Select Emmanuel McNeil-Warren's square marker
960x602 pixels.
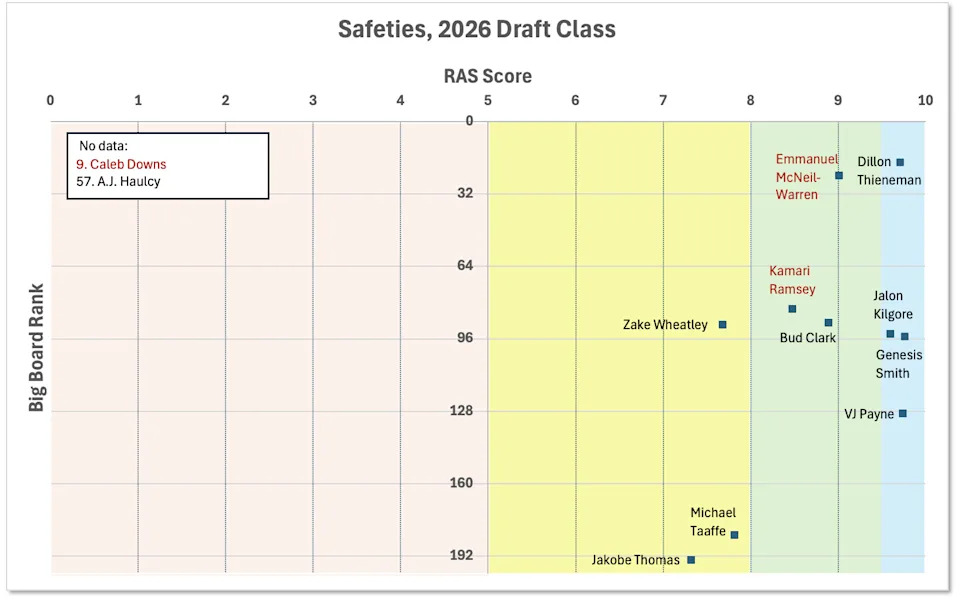pyautogui.click(x=839, y=175)
